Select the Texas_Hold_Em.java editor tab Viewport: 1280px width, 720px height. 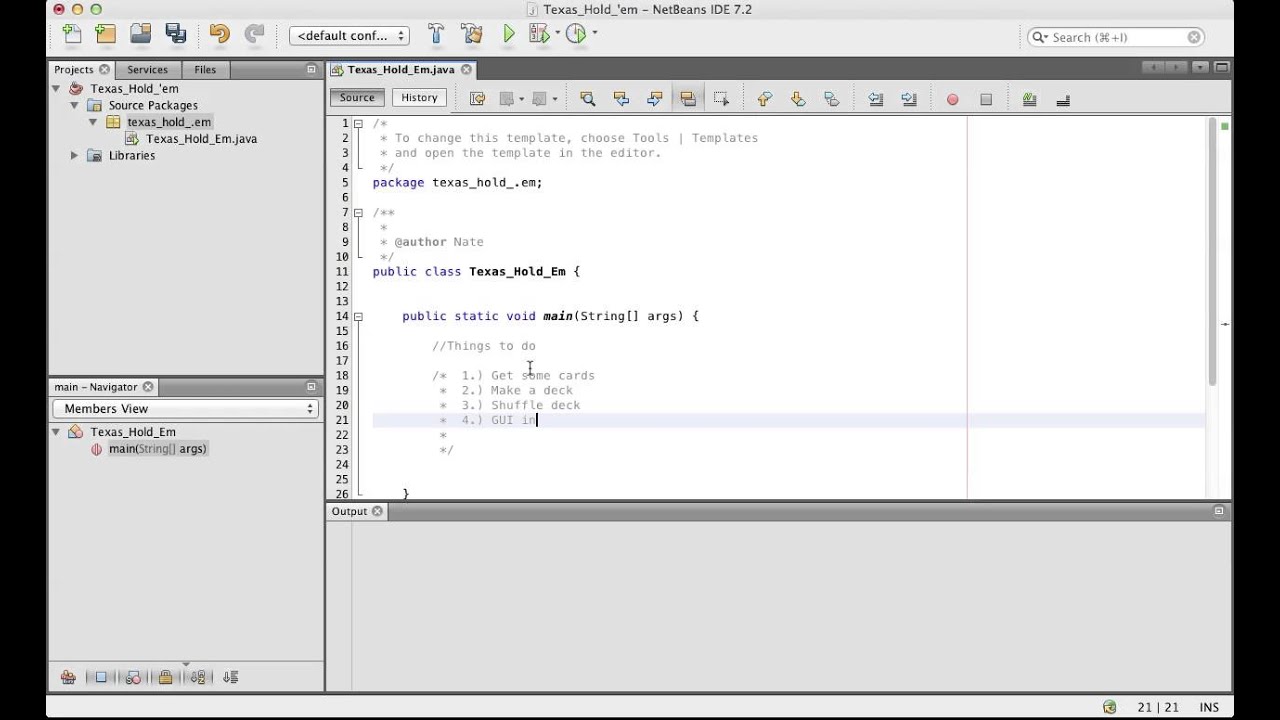(x=401, y=70)
